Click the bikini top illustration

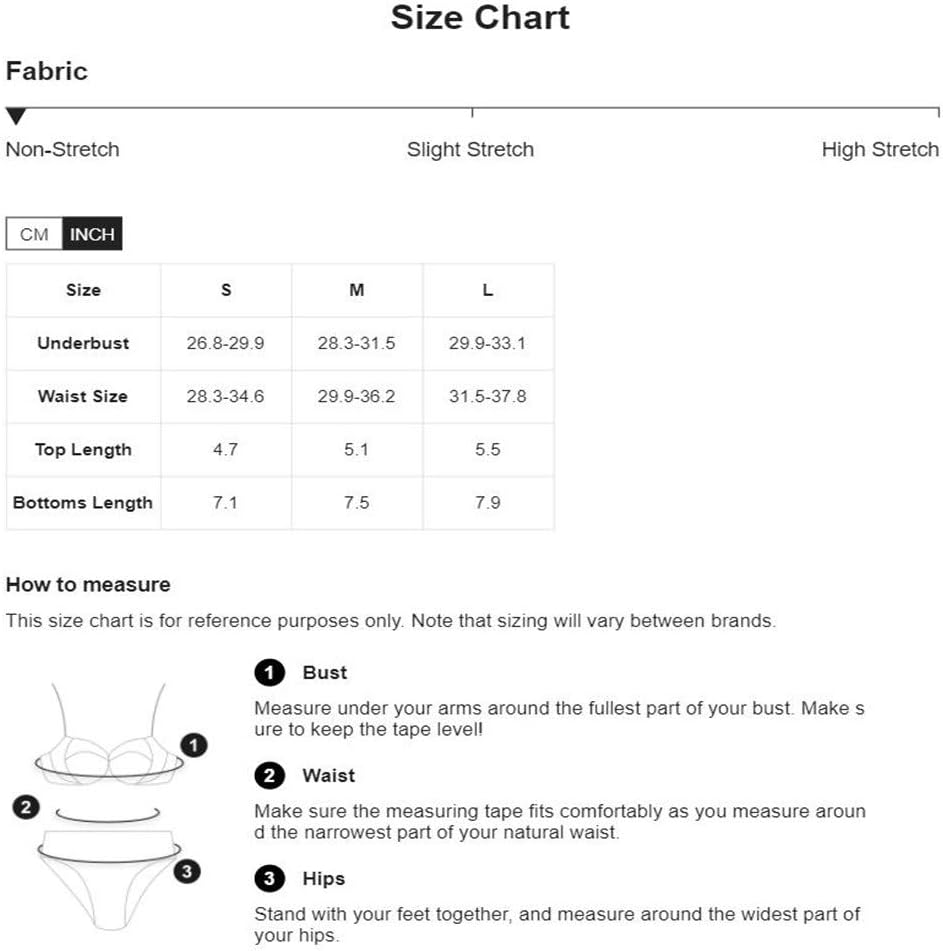coord(108,740)
